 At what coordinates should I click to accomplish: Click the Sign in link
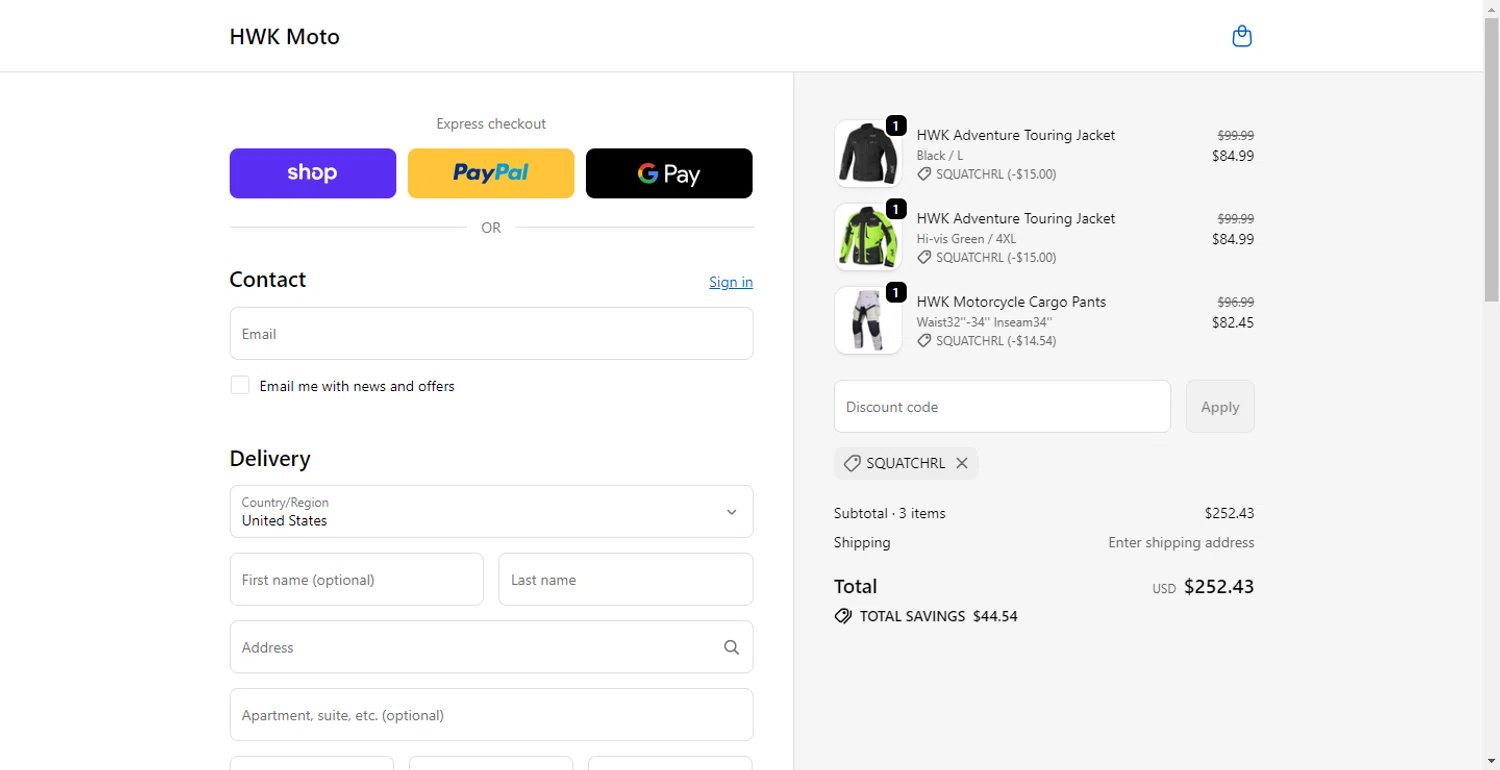coord(731,282)
